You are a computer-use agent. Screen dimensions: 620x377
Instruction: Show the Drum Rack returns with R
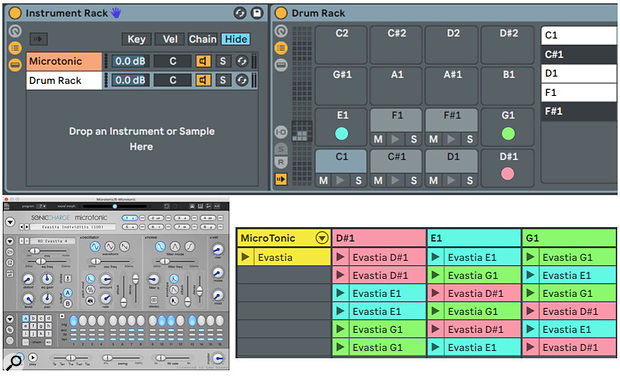281,162
